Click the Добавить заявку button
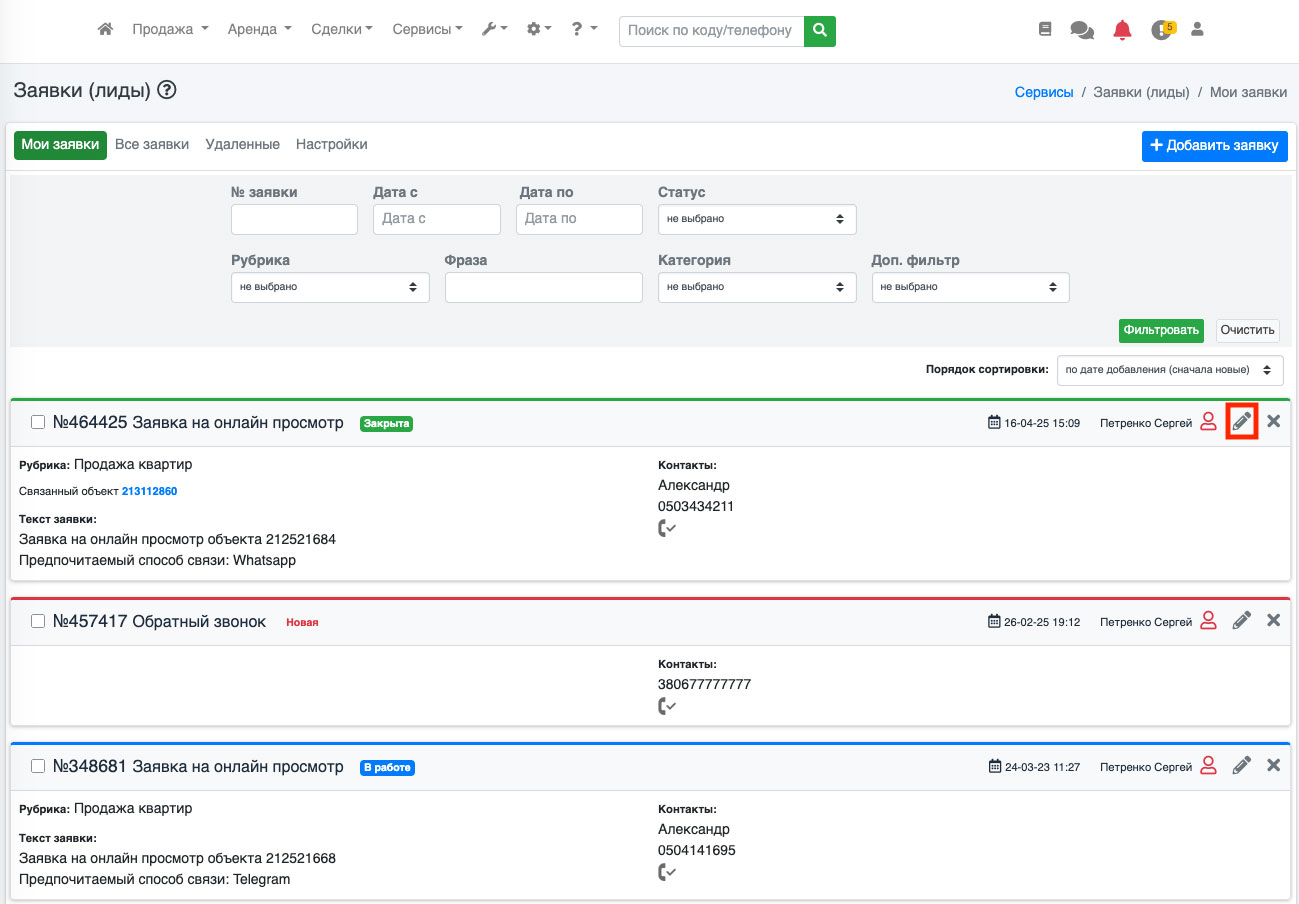Viewport: 1299px width, 904px height. coord(1214,146)
